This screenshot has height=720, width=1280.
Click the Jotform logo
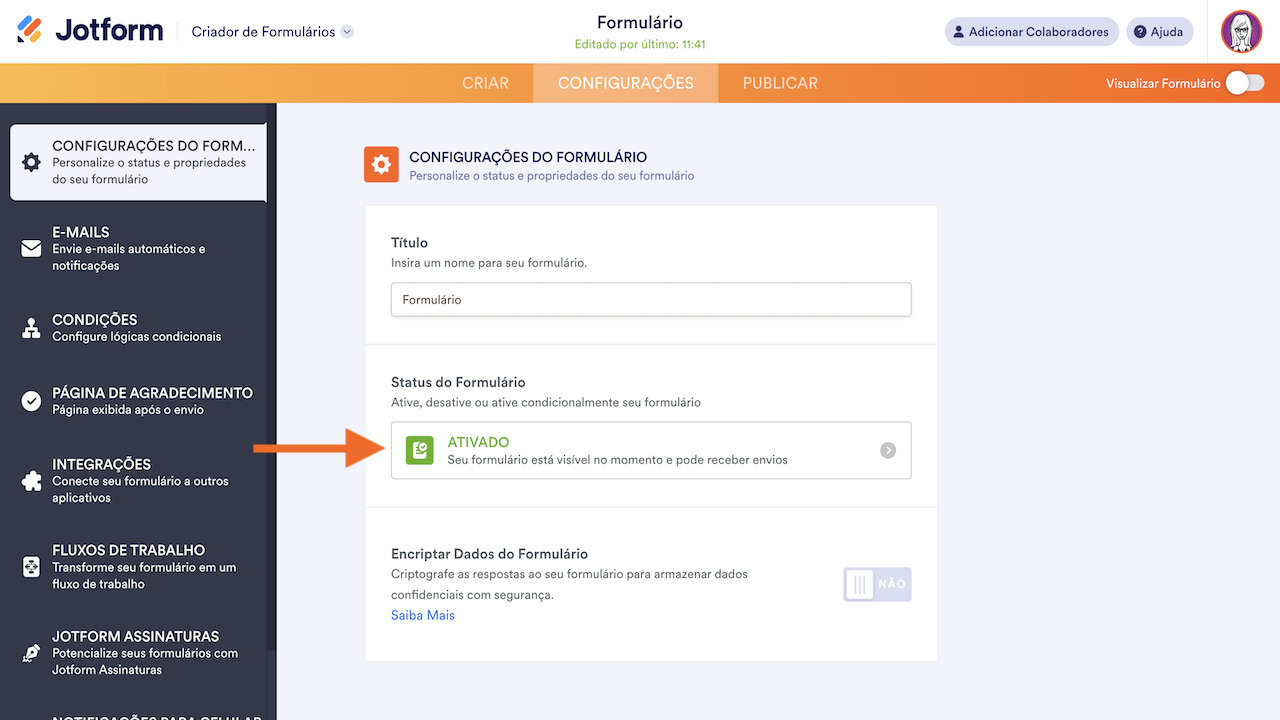(x=90, y=31)
